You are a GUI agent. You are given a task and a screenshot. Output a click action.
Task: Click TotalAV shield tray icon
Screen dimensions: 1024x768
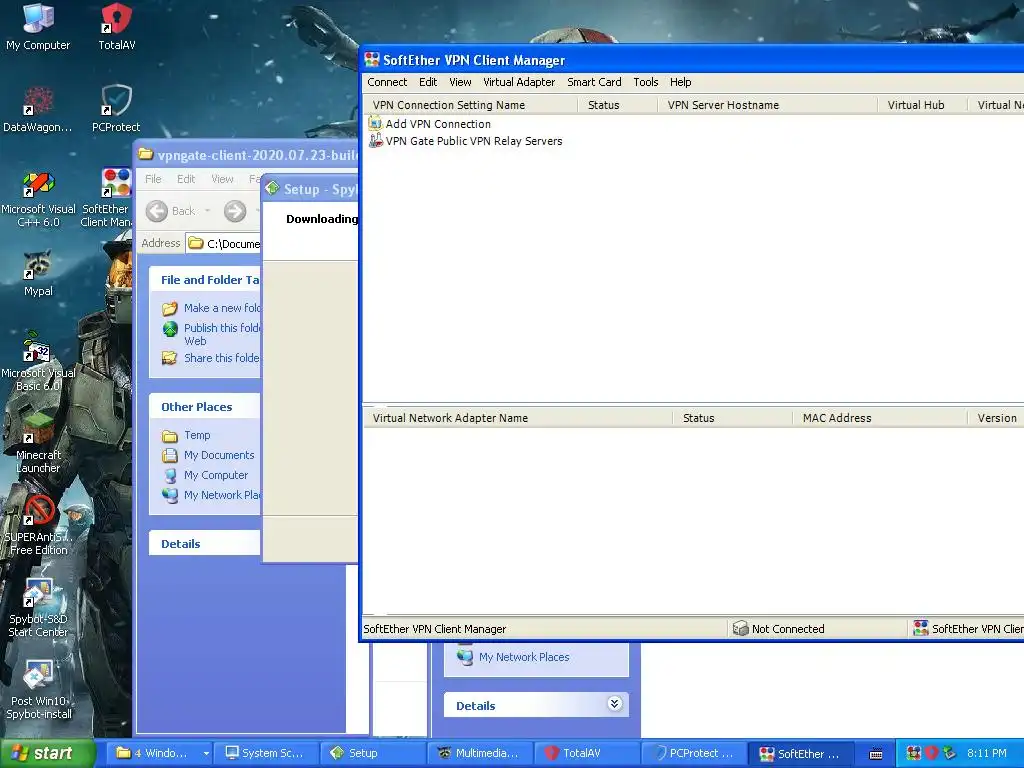coord(931,753)
